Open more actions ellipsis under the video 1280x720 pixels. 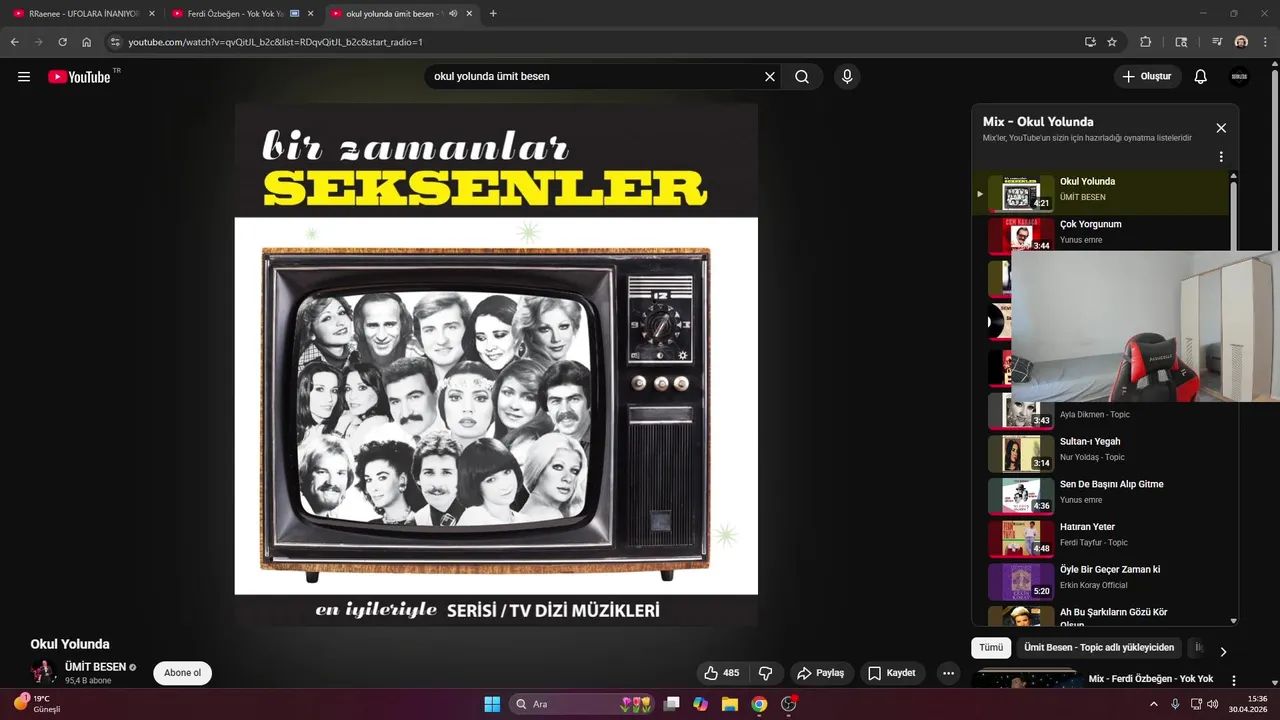948,673
